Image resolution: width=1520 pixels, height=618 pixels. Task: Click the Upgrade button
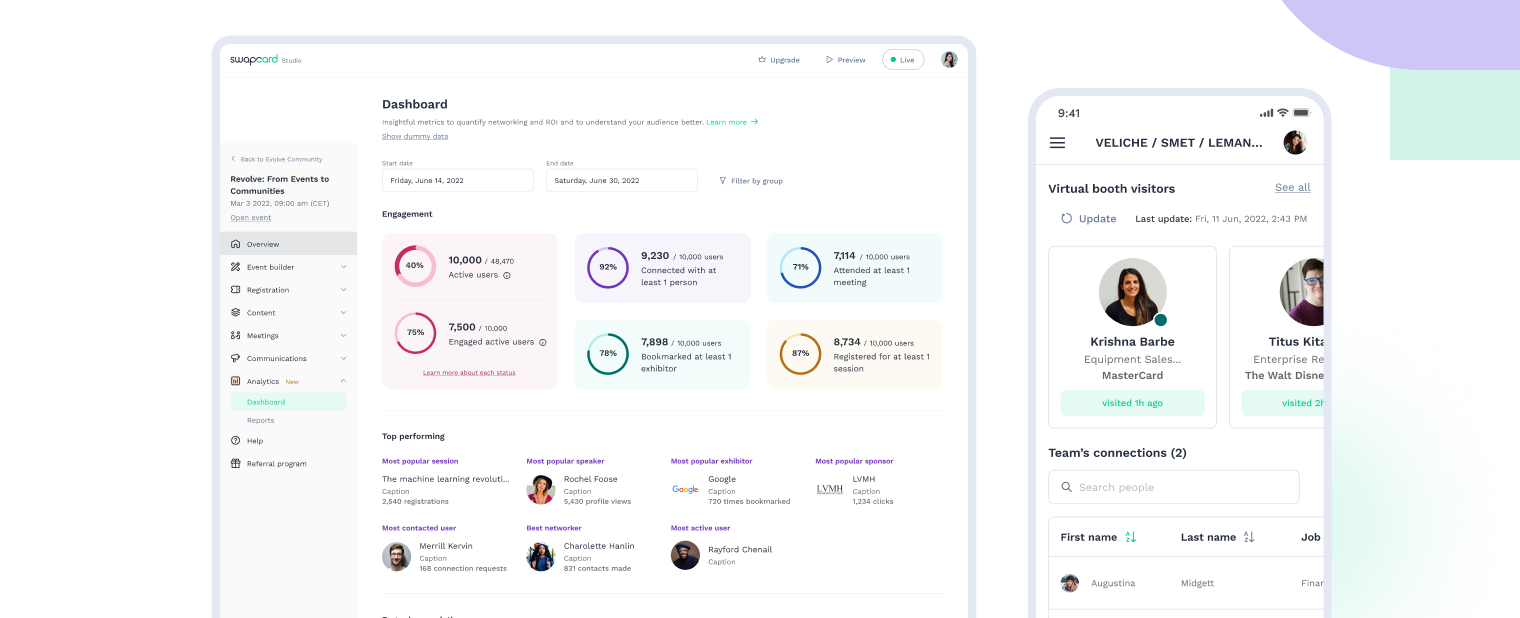point(779,60)
